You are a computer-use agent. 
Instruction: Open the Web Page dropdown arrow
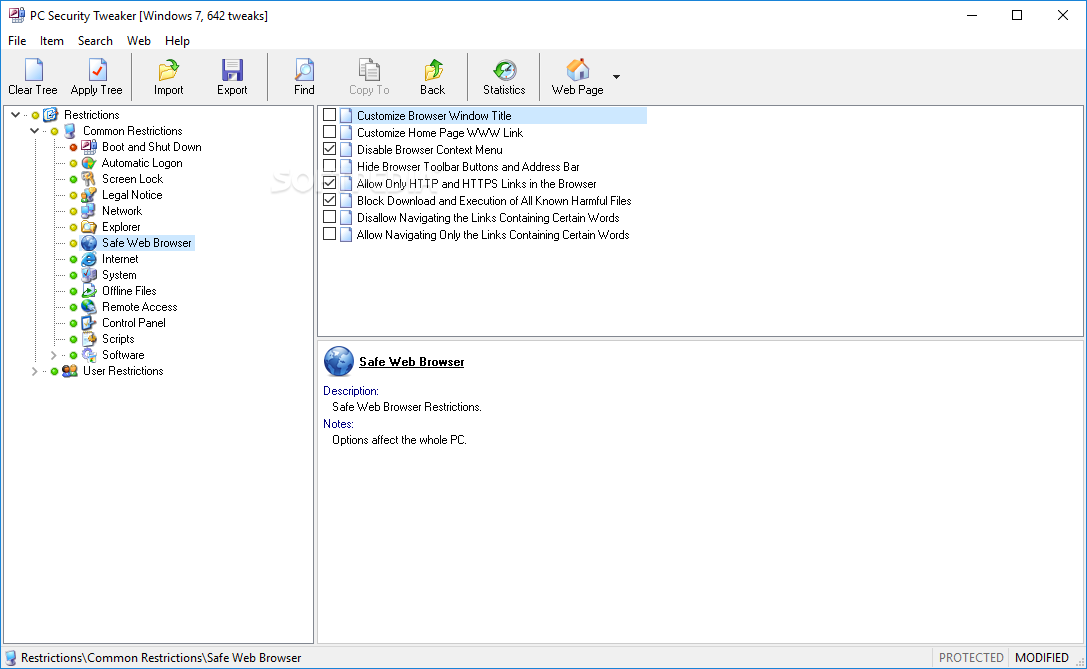[x=616, y=76]
